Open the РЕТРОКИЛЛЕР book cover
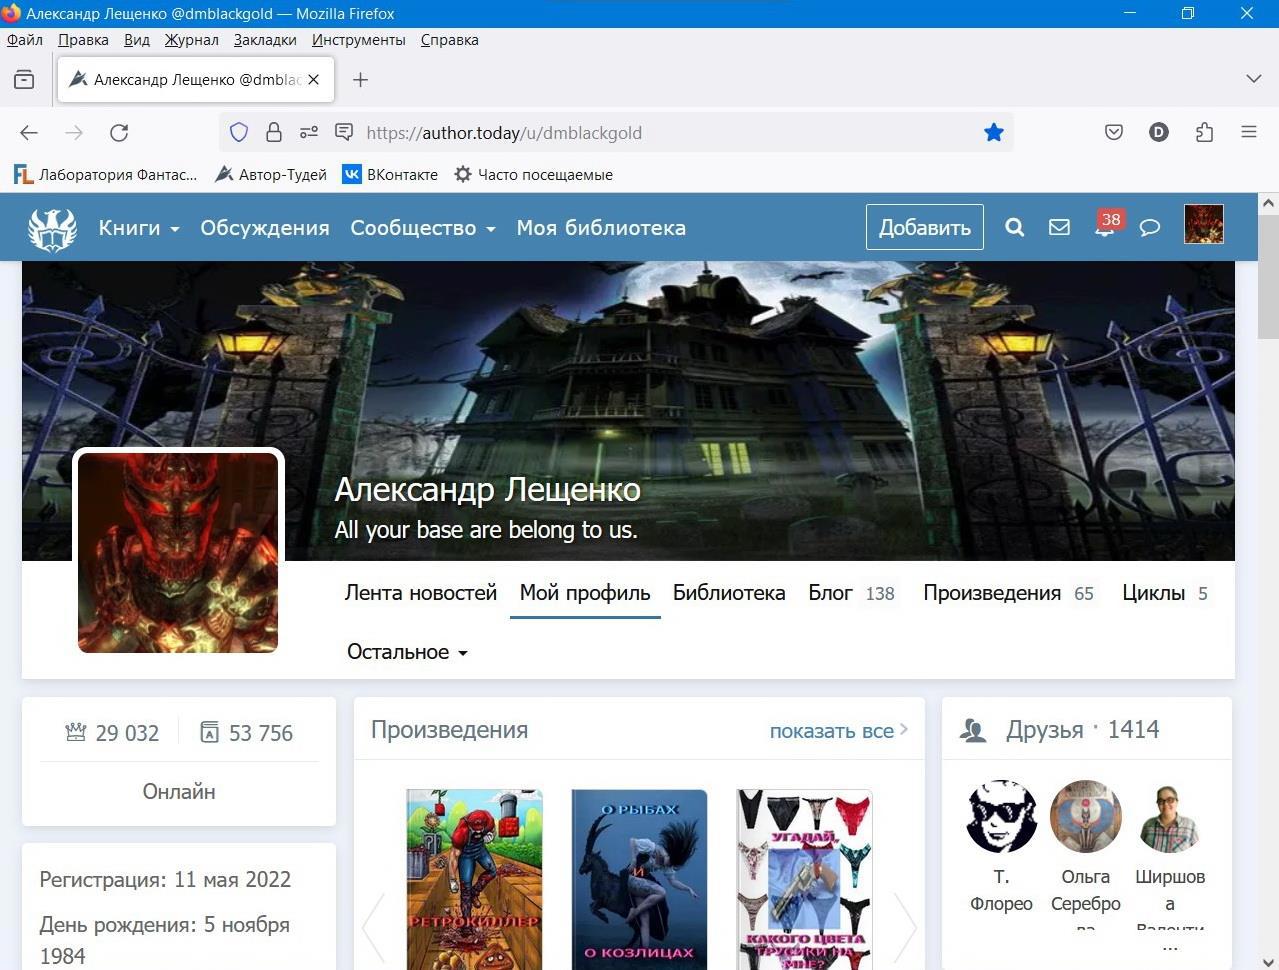Image resolution: width=1279 pixels, height=970 pixels. (474, 880)
